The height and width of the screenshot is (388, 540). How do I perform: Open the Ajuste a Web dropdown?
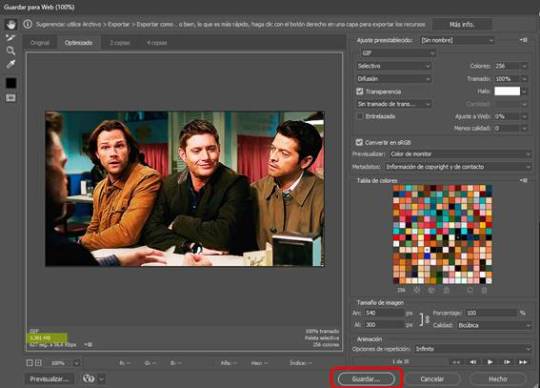(511, 116)
